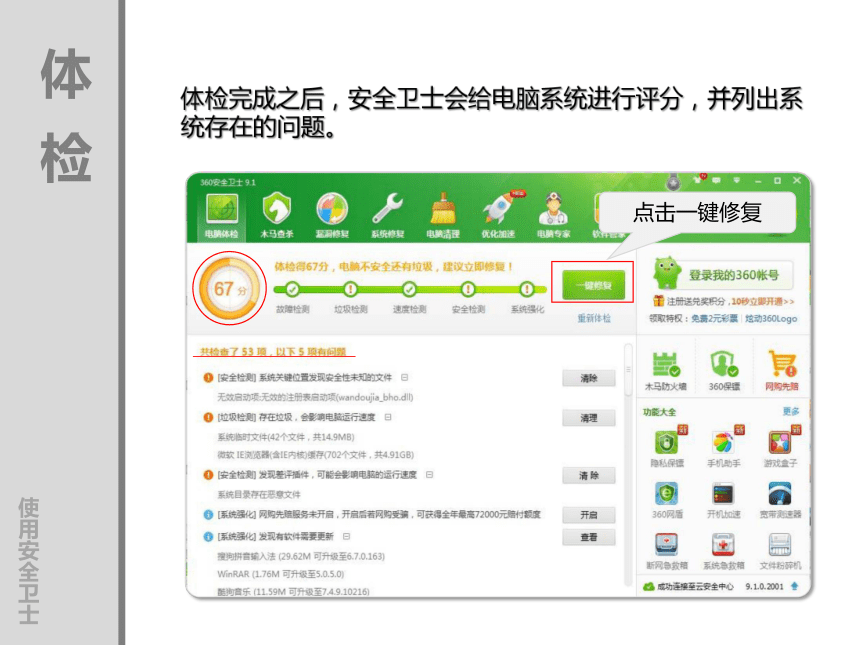Launch the 文件粉碎机 file shredder

780,551
